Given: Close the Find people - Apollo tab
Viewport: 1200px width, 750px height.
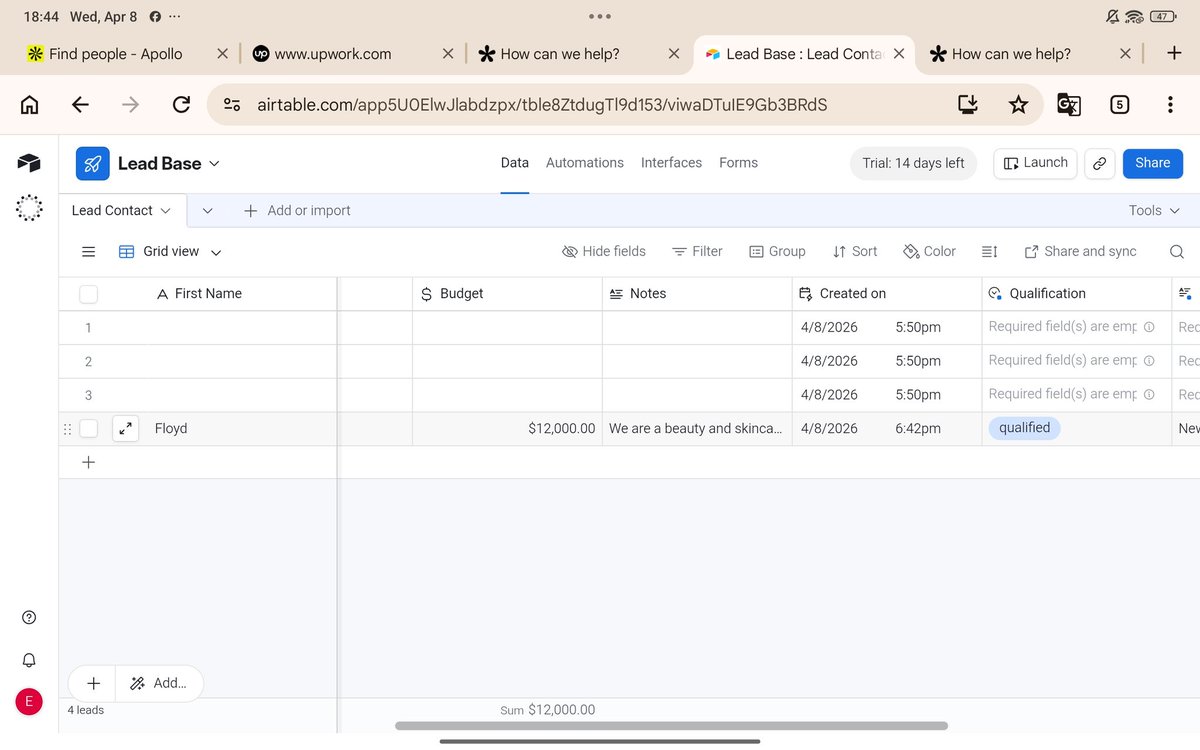Looking at the screenshot, I should point(222,54).
